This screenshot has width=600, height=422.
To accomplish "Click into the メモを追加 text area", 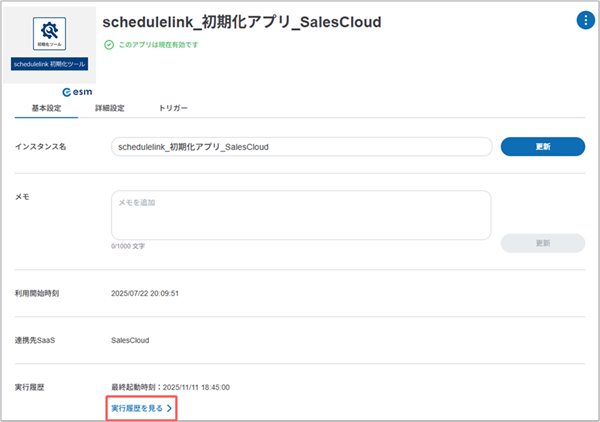I will tap(300, 214).
